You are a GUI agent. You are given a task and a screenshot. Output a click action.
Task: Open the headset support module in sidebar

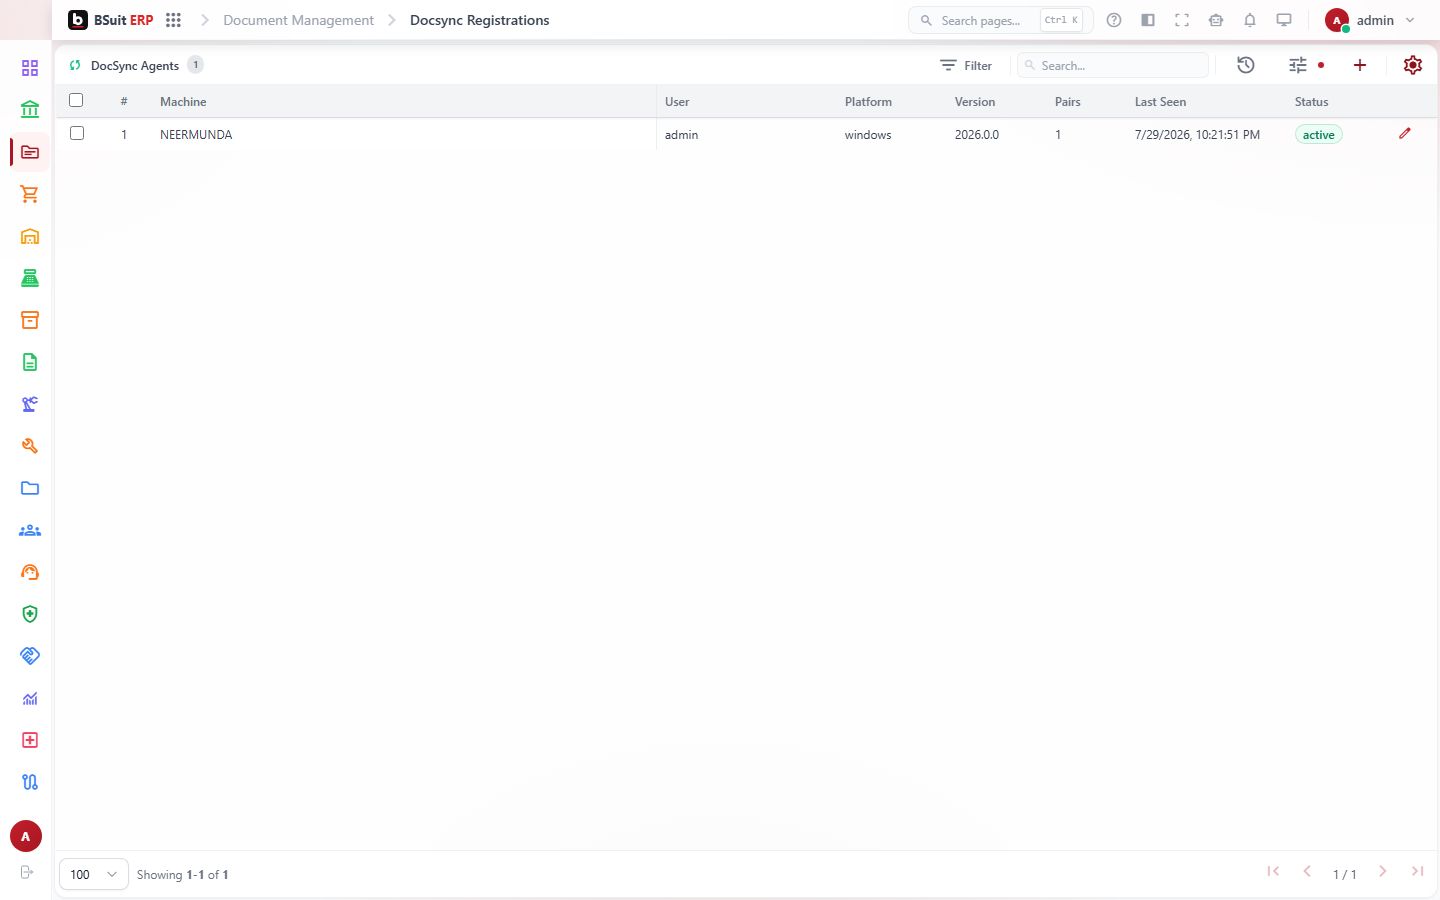pos(30,572)
